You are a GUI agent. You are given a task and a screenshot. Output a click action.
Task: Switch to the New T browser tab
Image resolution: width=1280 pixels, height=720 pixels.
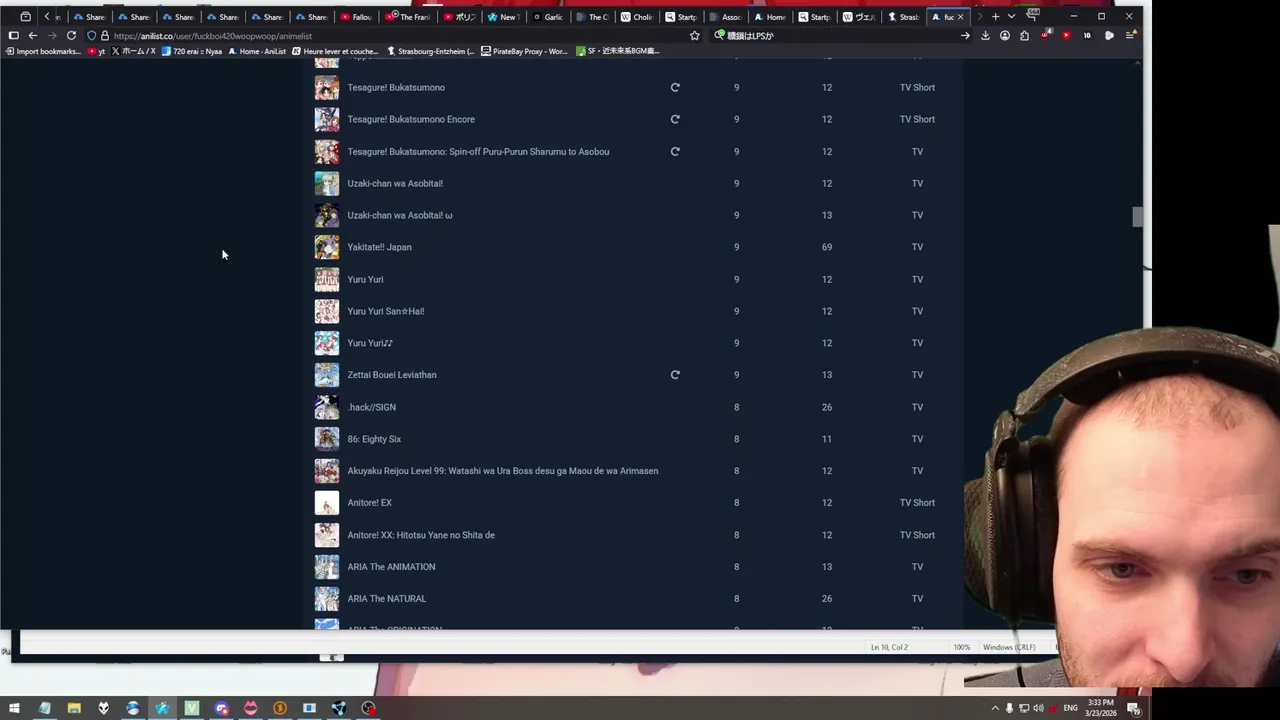click(503, 17)
